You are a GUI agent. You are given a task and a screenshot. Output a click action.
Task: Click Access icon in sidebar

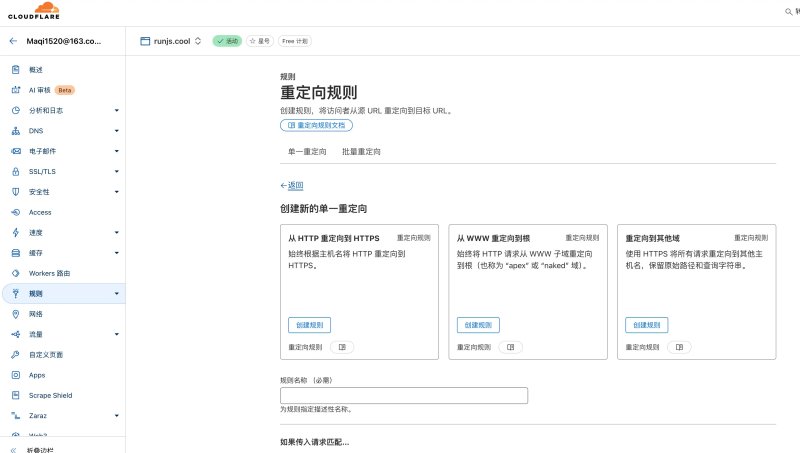[x=16, y=212]
